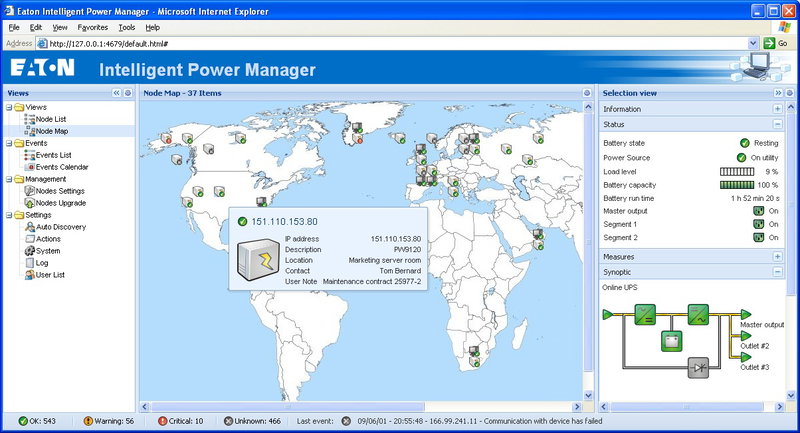This screenshot has height=433, width=800.
Task: Expand the Measures section
Action: (x=778, y=257)
